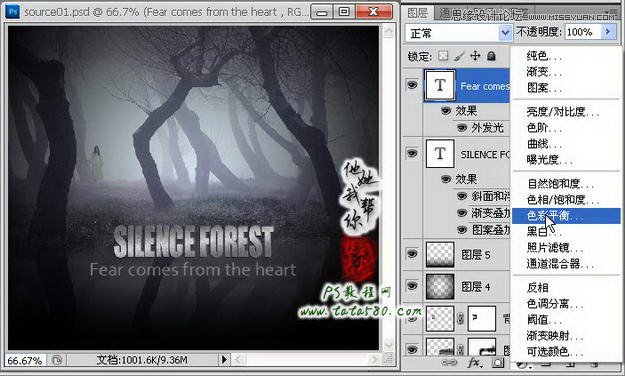Open the status bar document info arrow
The width and height of the screenshot is (625, 376).
pyautogui.click(x=224, y=360)
